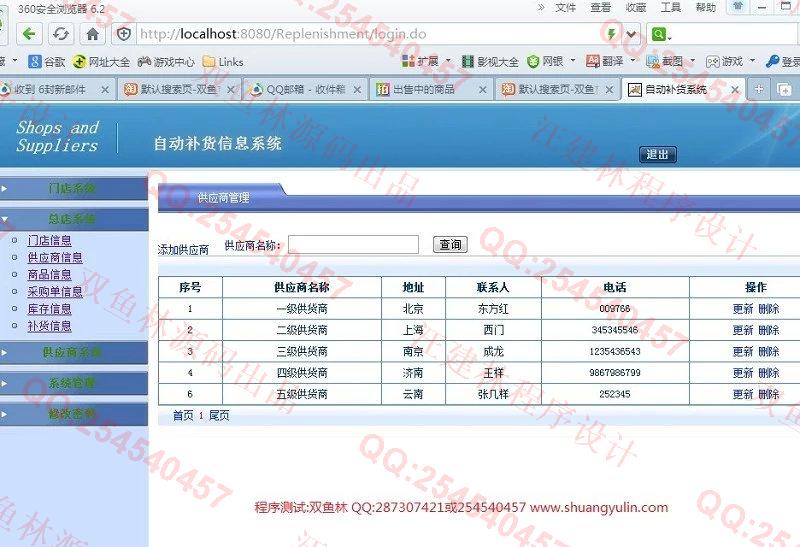Open the 网银 toolbar item
The image size is (800, 547).
pyautogui.click(x=545, y=61)
